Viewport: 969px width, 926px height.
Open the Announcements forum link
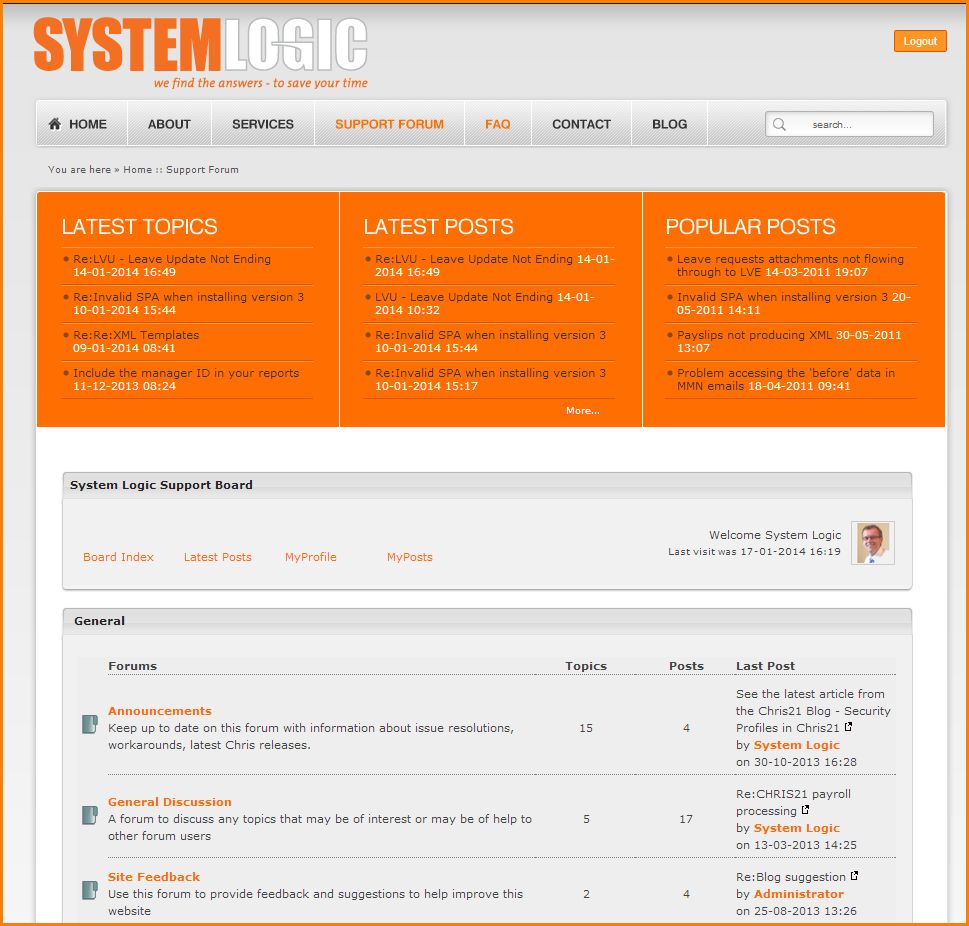[160, 711]
